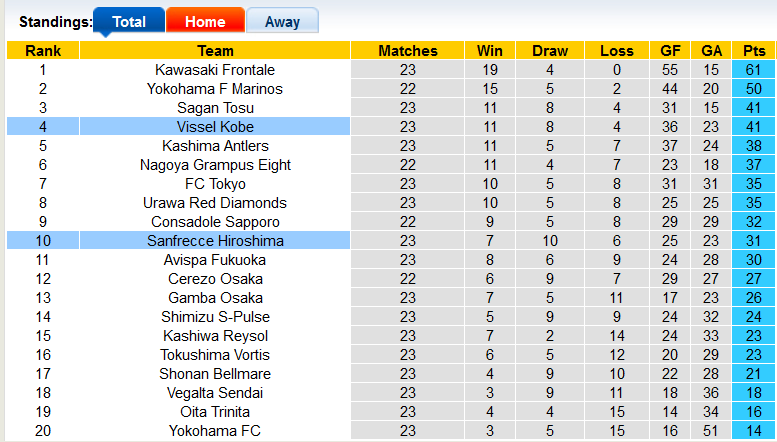Screen dimensions: 777x442
Task: Switch to the Total standings tab
Action: tap(128, 21)
